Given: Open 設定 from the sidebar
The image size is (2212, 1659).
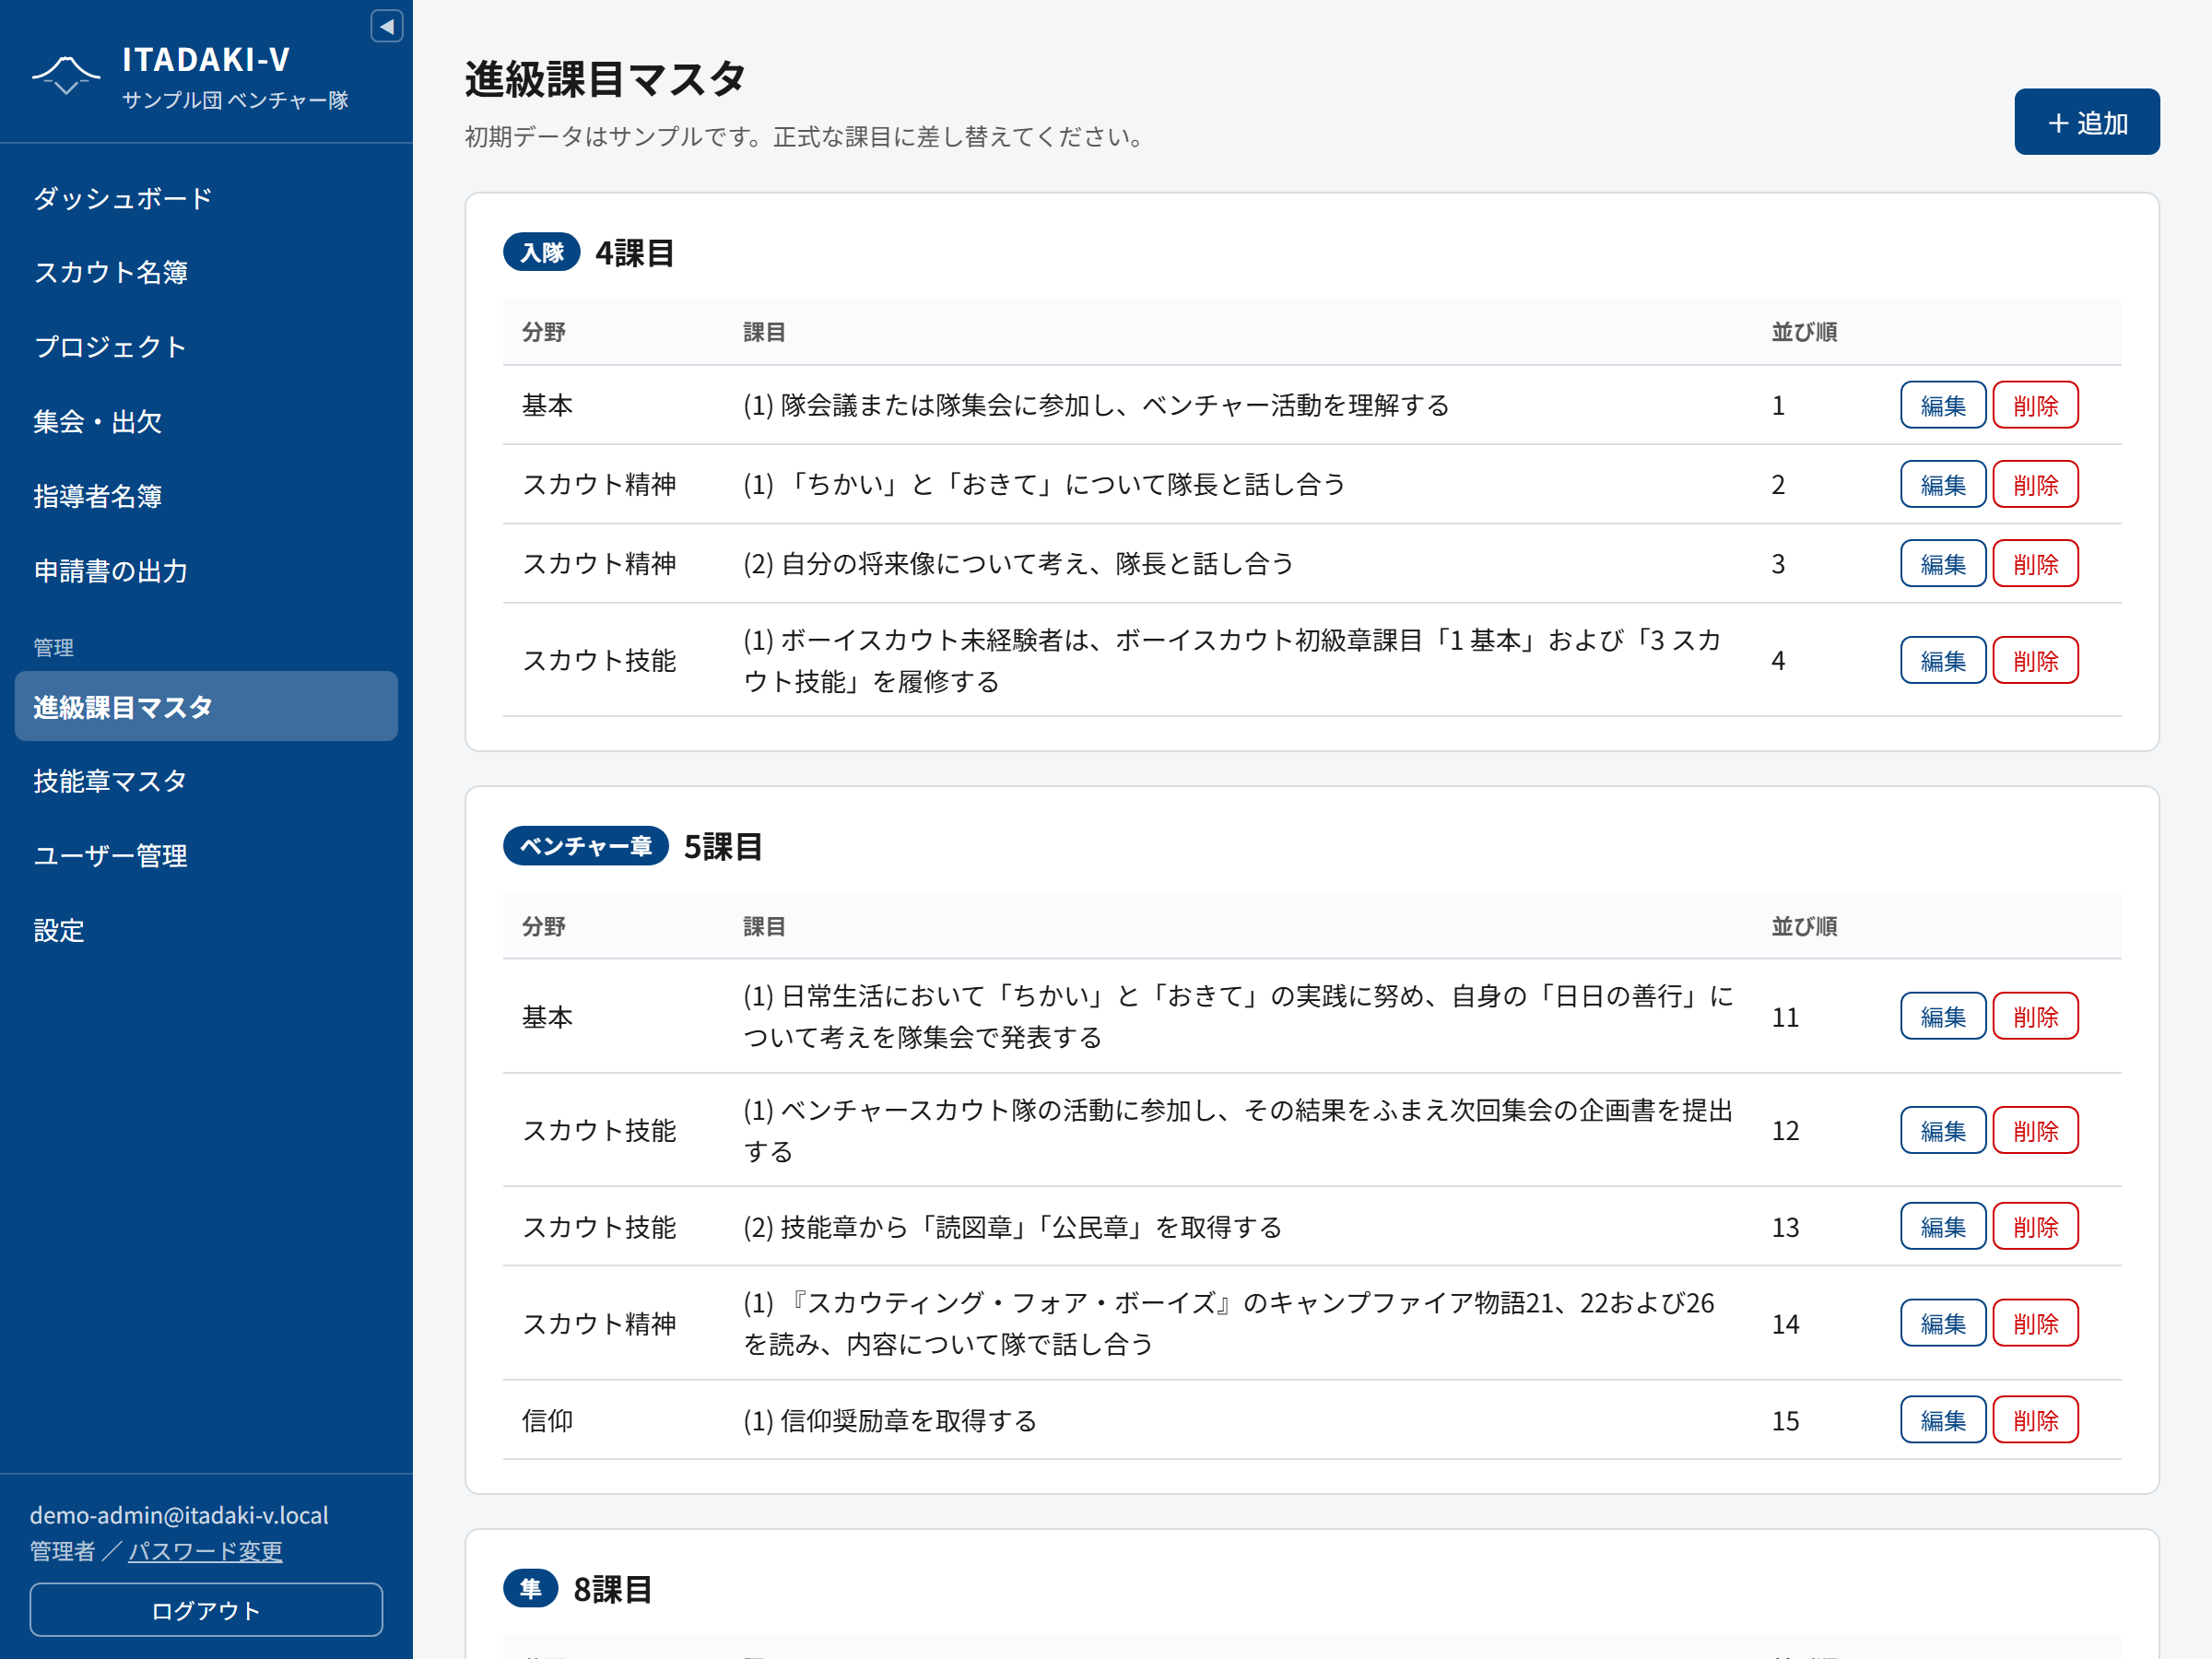Looking at the screenshot, I should point(206,931).
